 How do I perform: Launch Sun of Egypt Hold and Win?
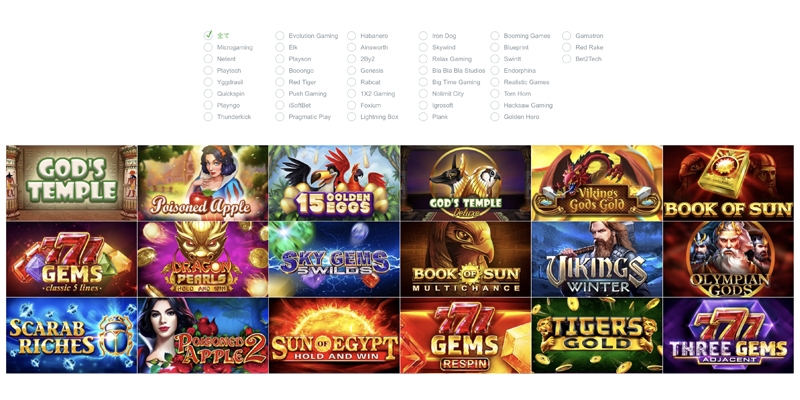pos(334,336)
